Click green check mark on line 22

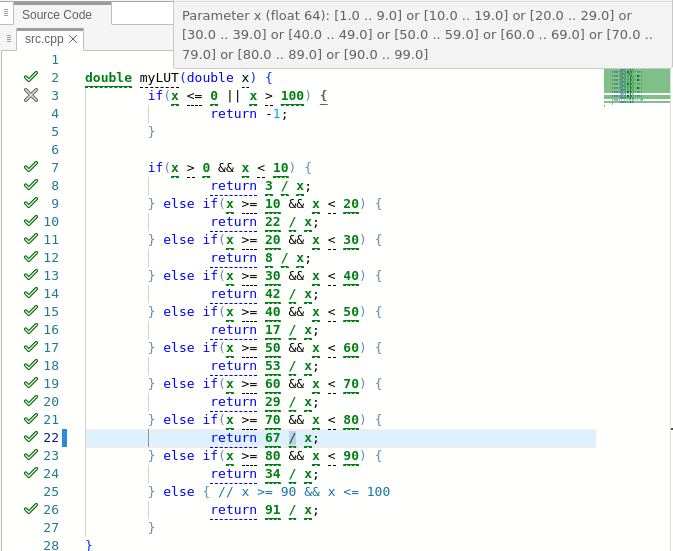pos(31,437)
